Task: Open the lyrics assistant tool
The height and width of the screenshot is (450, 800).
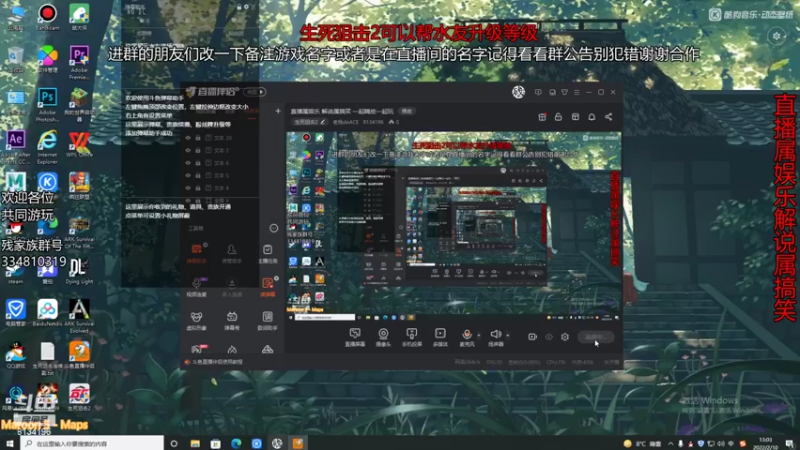Action: 267,321
